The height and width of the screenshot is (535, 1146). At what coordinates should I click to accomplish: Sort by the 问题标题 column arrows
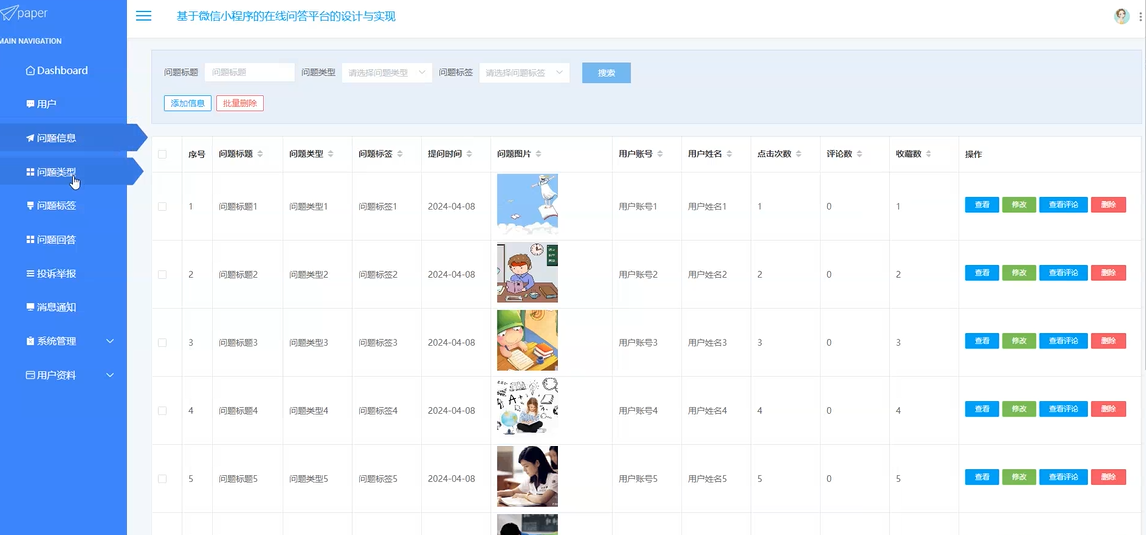click(x=260, y=154)
